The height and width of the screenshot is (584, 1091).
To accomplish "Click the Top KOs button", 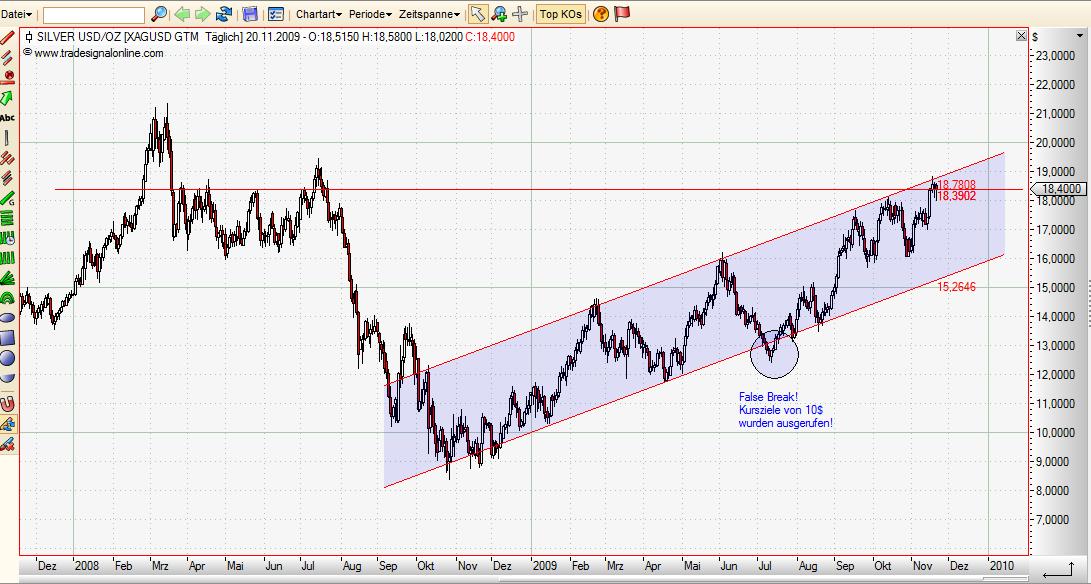I will [561, 14].
